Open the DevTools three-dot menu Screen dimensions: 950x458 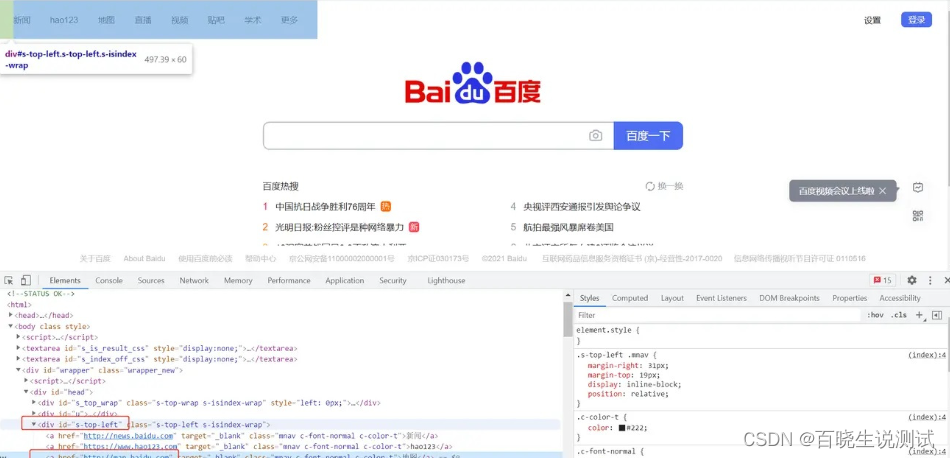[x=930, y=280]
